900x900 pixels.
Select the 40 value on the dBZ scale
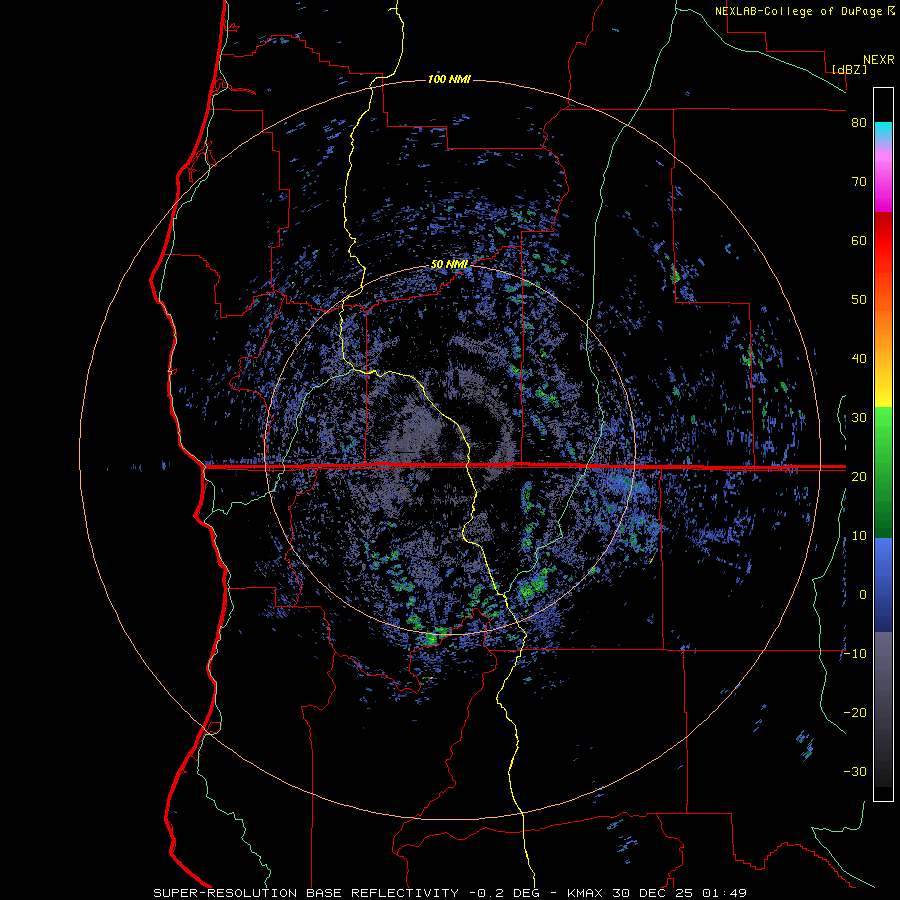859,359
